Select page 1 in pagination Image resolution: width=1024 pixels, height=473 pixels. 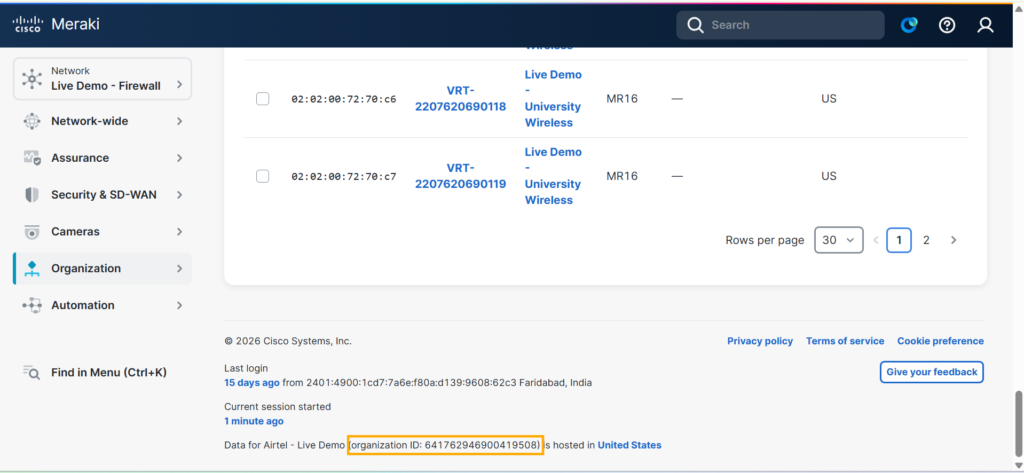click(899, 240)
